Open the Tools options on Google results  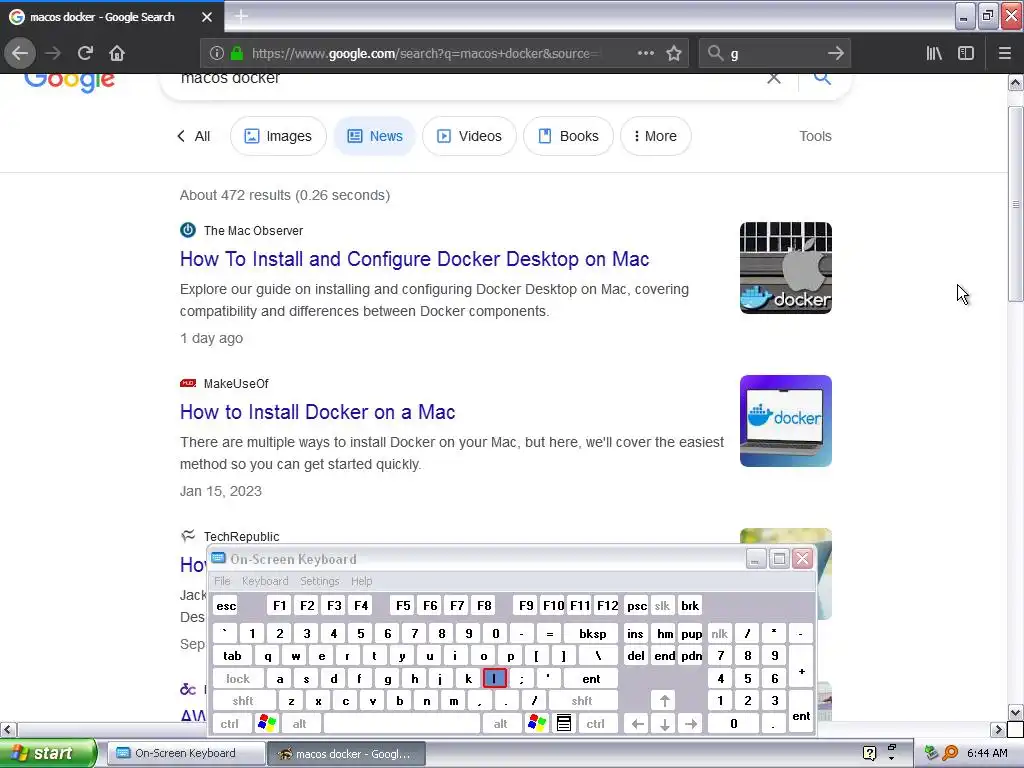point(815,136)
